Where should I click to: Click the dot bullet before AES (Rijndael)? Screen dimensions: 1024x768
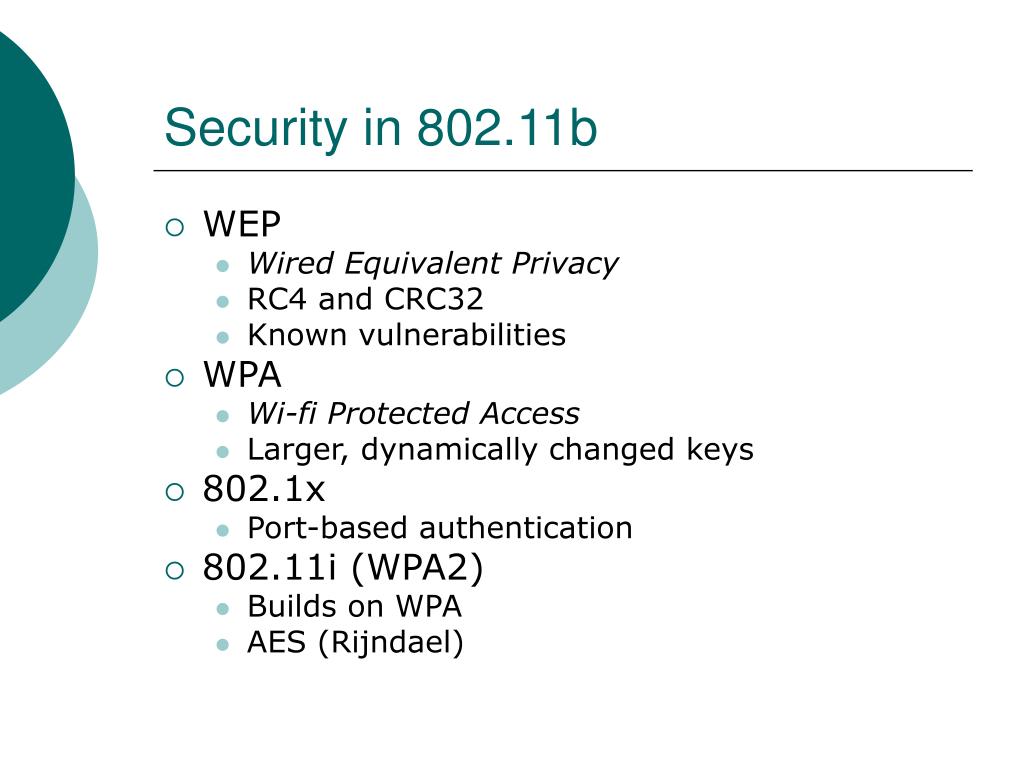coord(223,645)
